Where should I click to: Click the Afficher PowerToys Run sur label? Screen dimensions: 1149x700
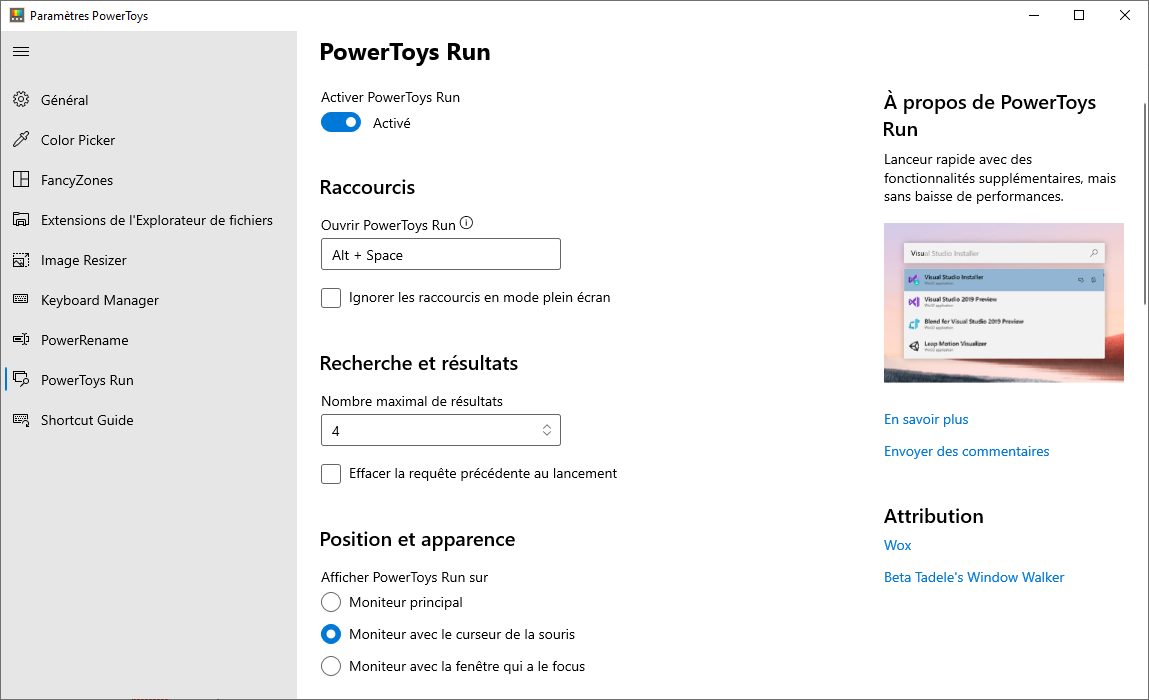tap(404, 577)
